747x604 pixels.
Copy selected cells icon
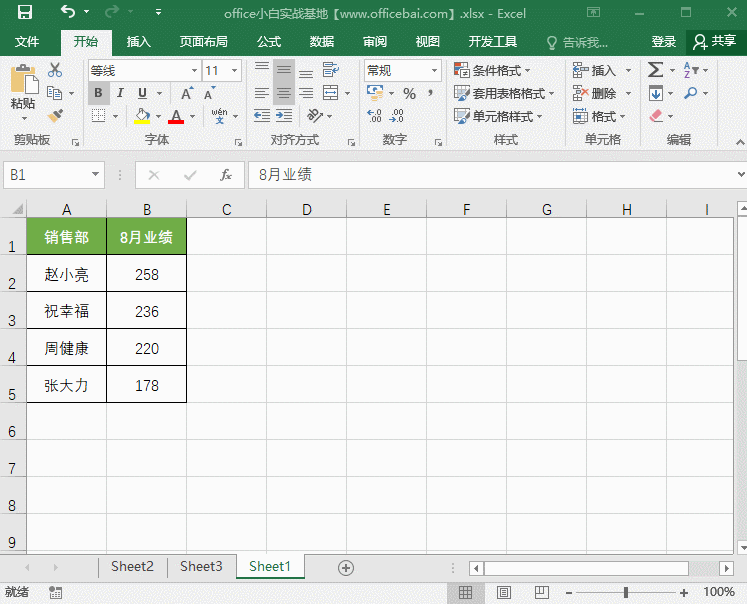click(54, 93)
